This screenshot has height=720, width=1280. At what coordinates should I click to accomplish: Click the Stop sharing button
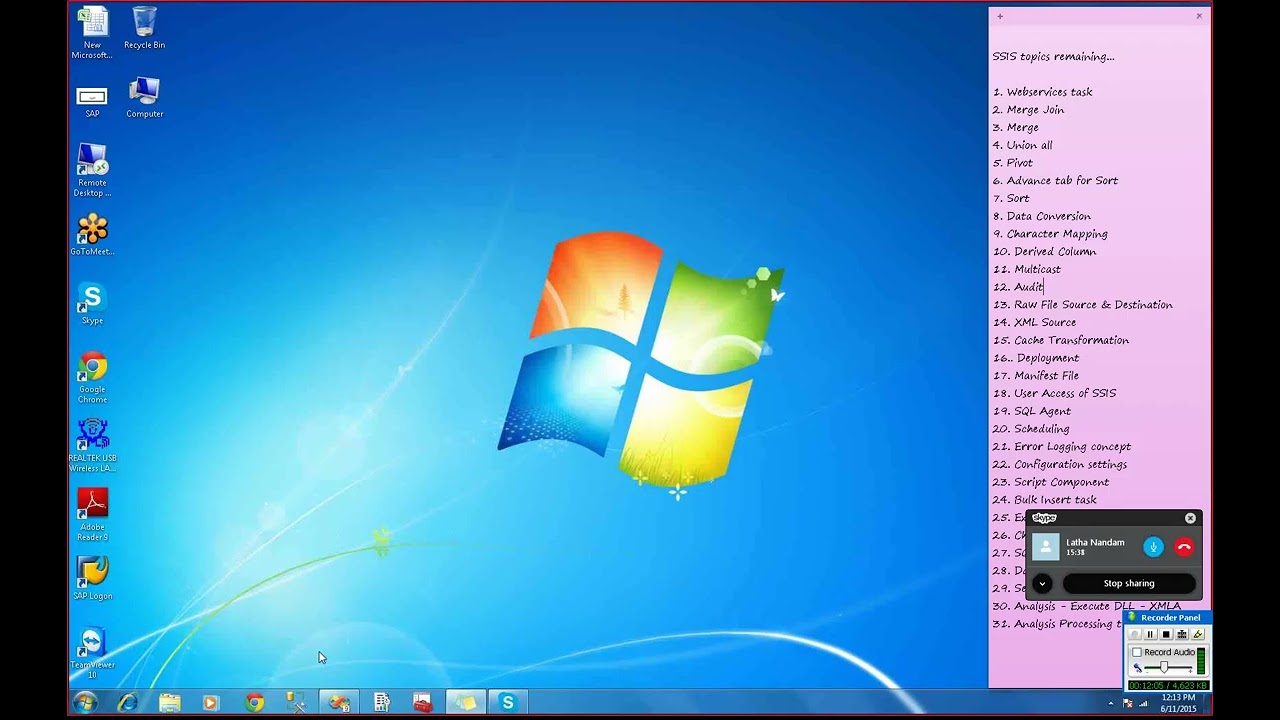coord(1129,583)
